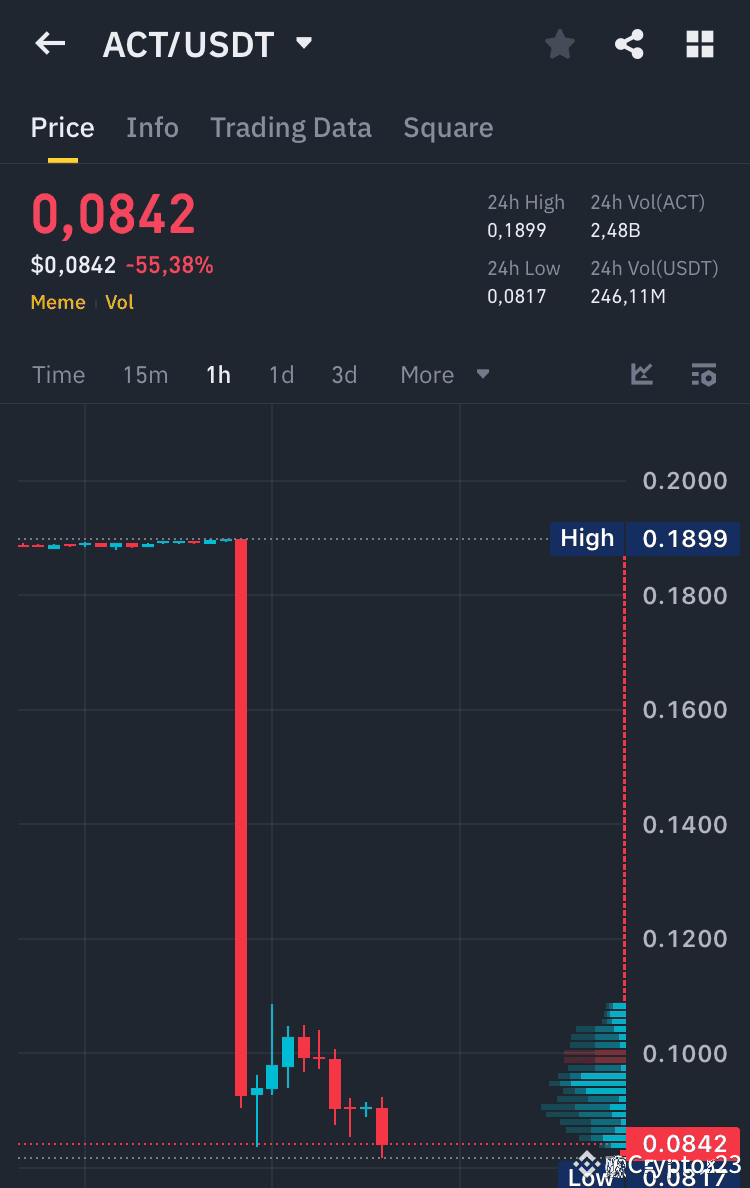
Task: Switch to the Time chart view
Action: tap(58, 374)
